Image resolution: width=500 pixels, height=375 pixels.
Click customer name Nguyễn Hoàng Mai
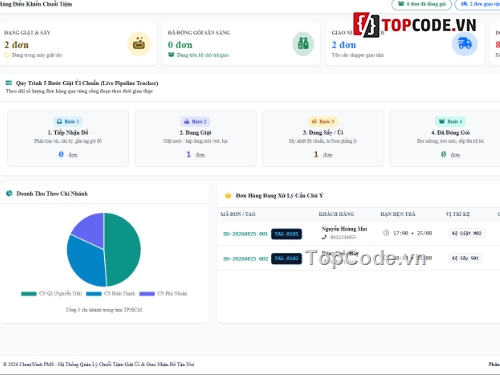pyautogui.click(x=344, y=229)
